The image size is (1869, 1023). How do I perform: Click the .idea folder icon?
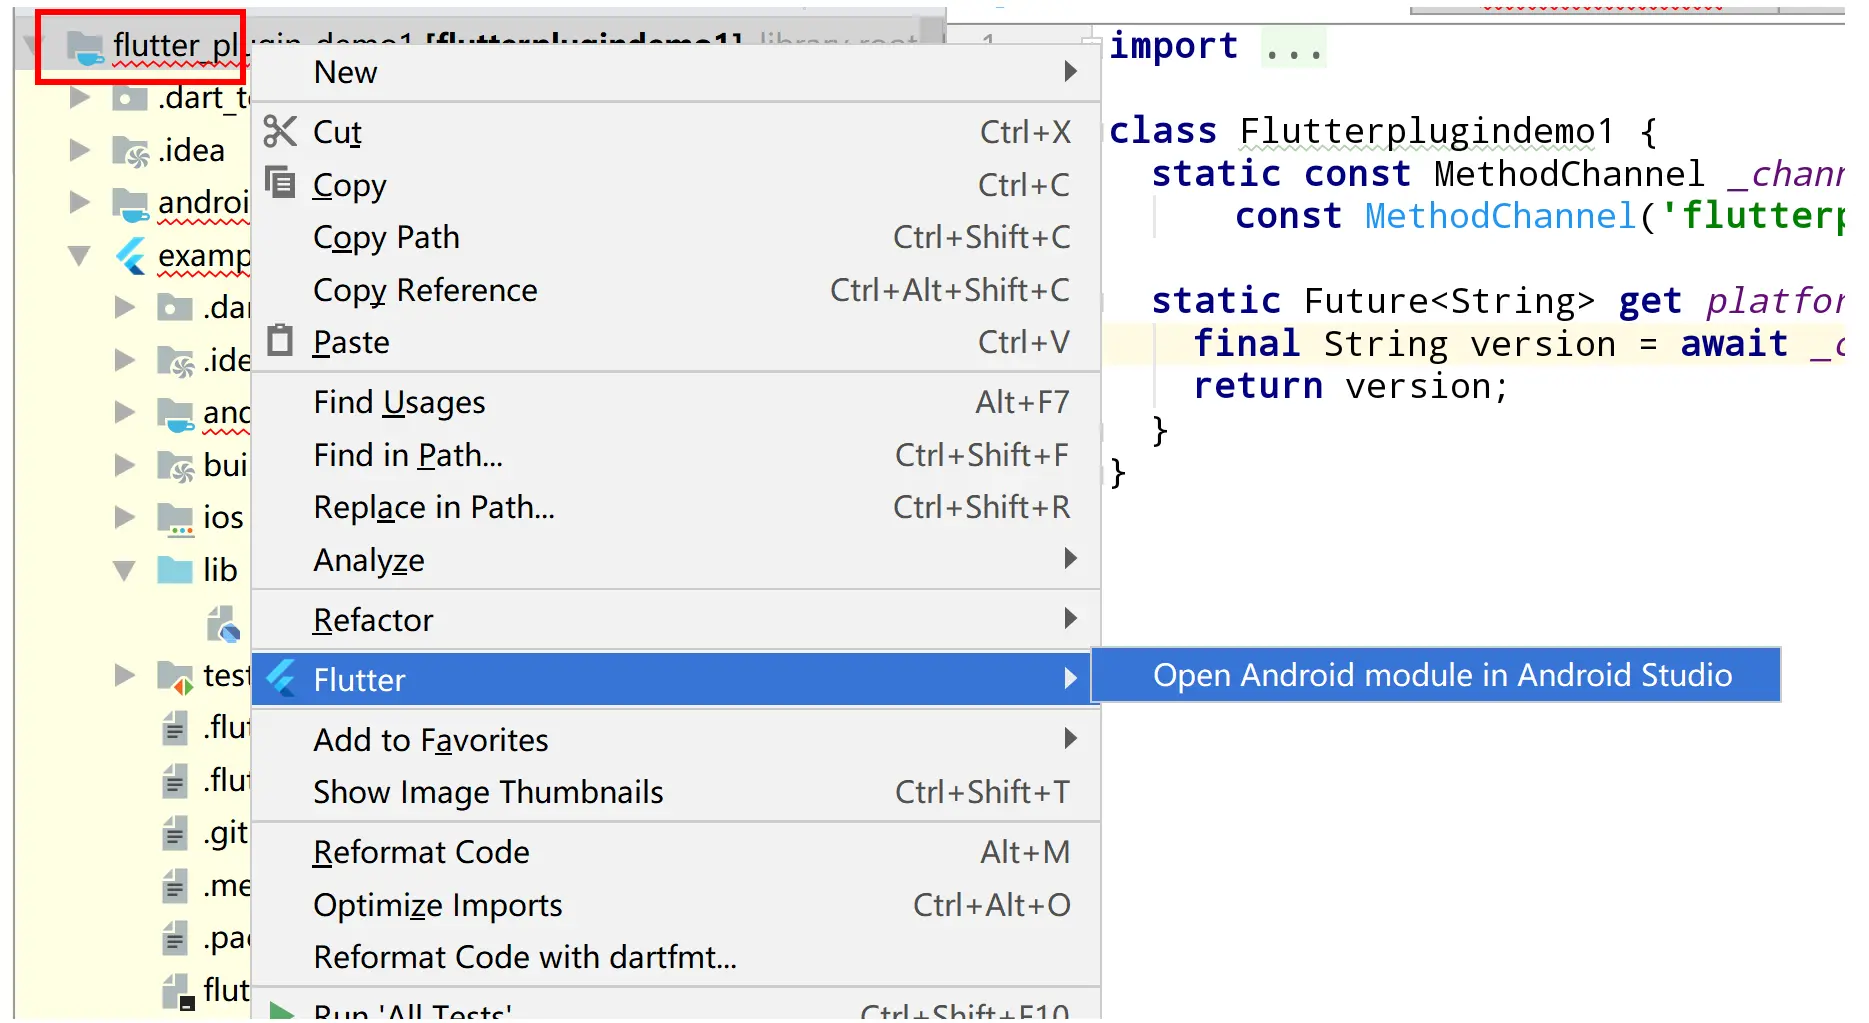tap(130, 151)
